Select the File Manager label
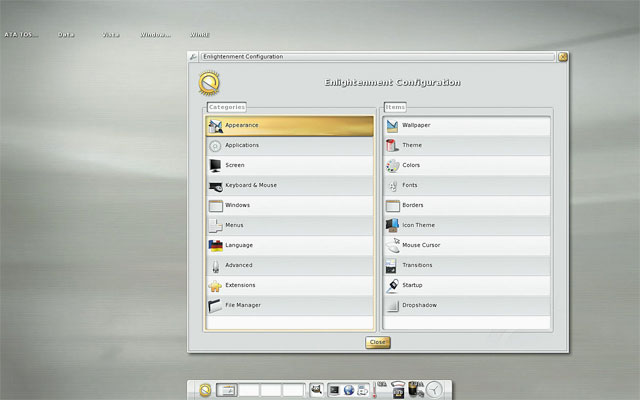The image size is (640, 400). pyautogui.click(x=243, y=305)
